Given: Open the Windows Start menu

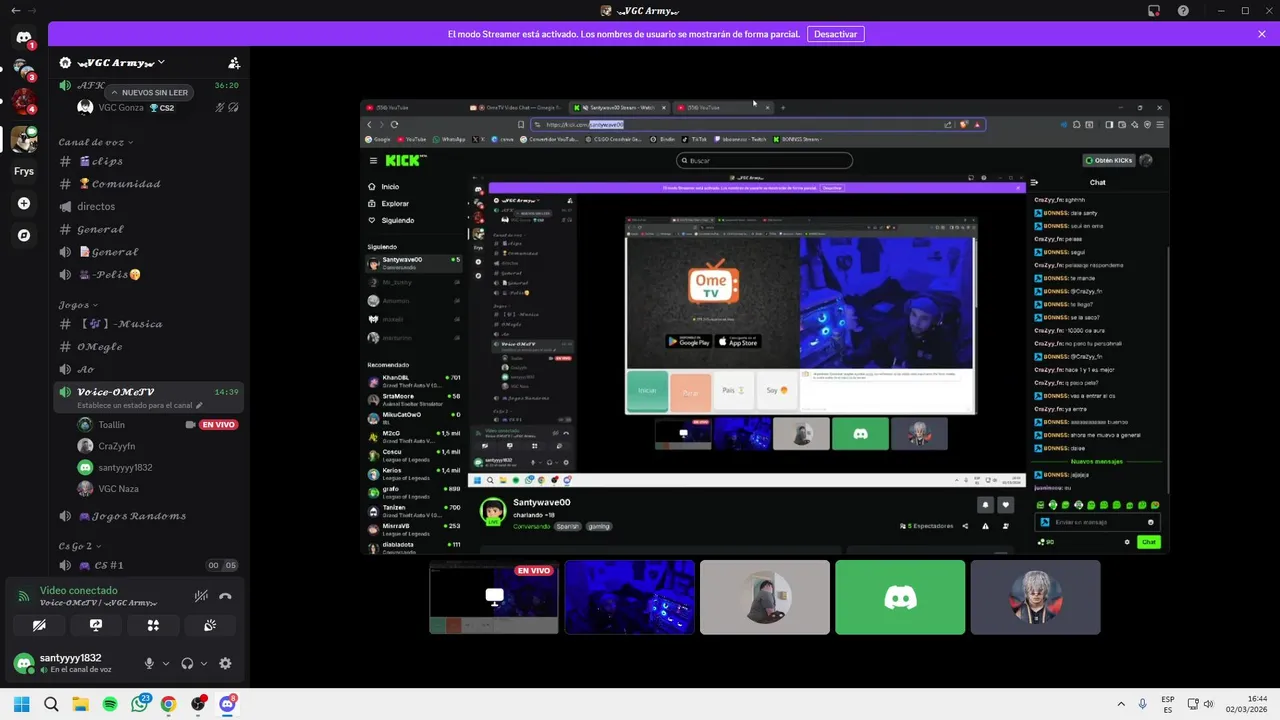Looking at the screenshot, I should pos(22,704).
